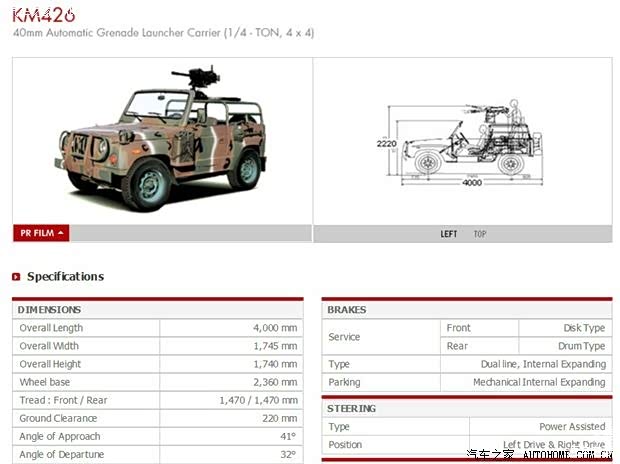Expand the PR FILM arrow
The width and height of the screenshot is (620, 464).
(x=62, y=233)
